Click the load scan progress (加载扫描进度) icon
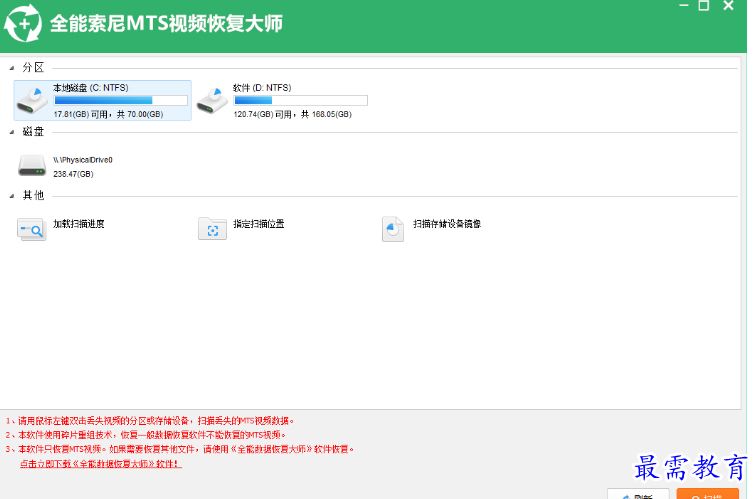 pyautogui.click(x=32, y=229)
